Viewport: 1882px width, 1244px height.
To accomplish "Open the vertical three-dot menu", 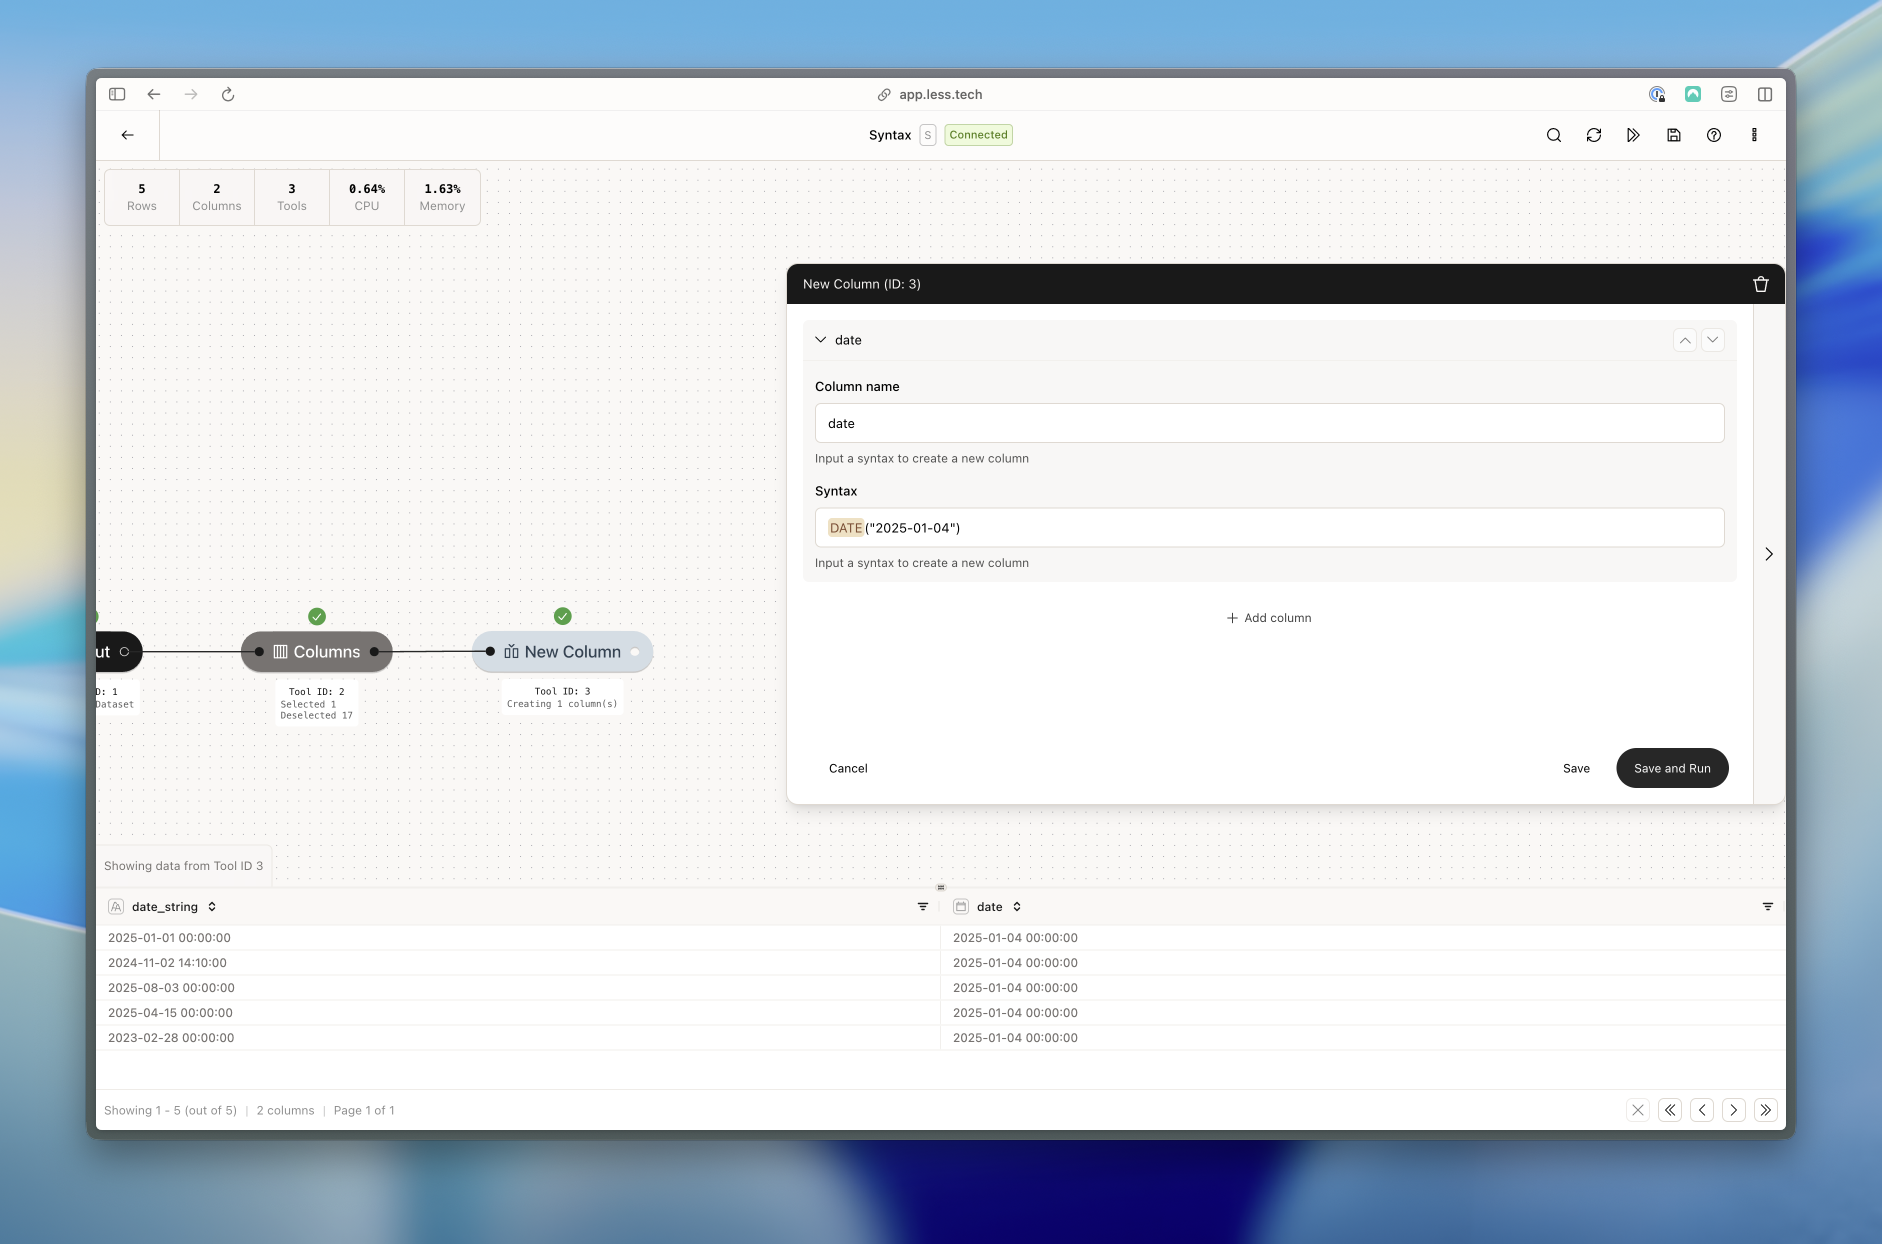I will coord(1754,135).
